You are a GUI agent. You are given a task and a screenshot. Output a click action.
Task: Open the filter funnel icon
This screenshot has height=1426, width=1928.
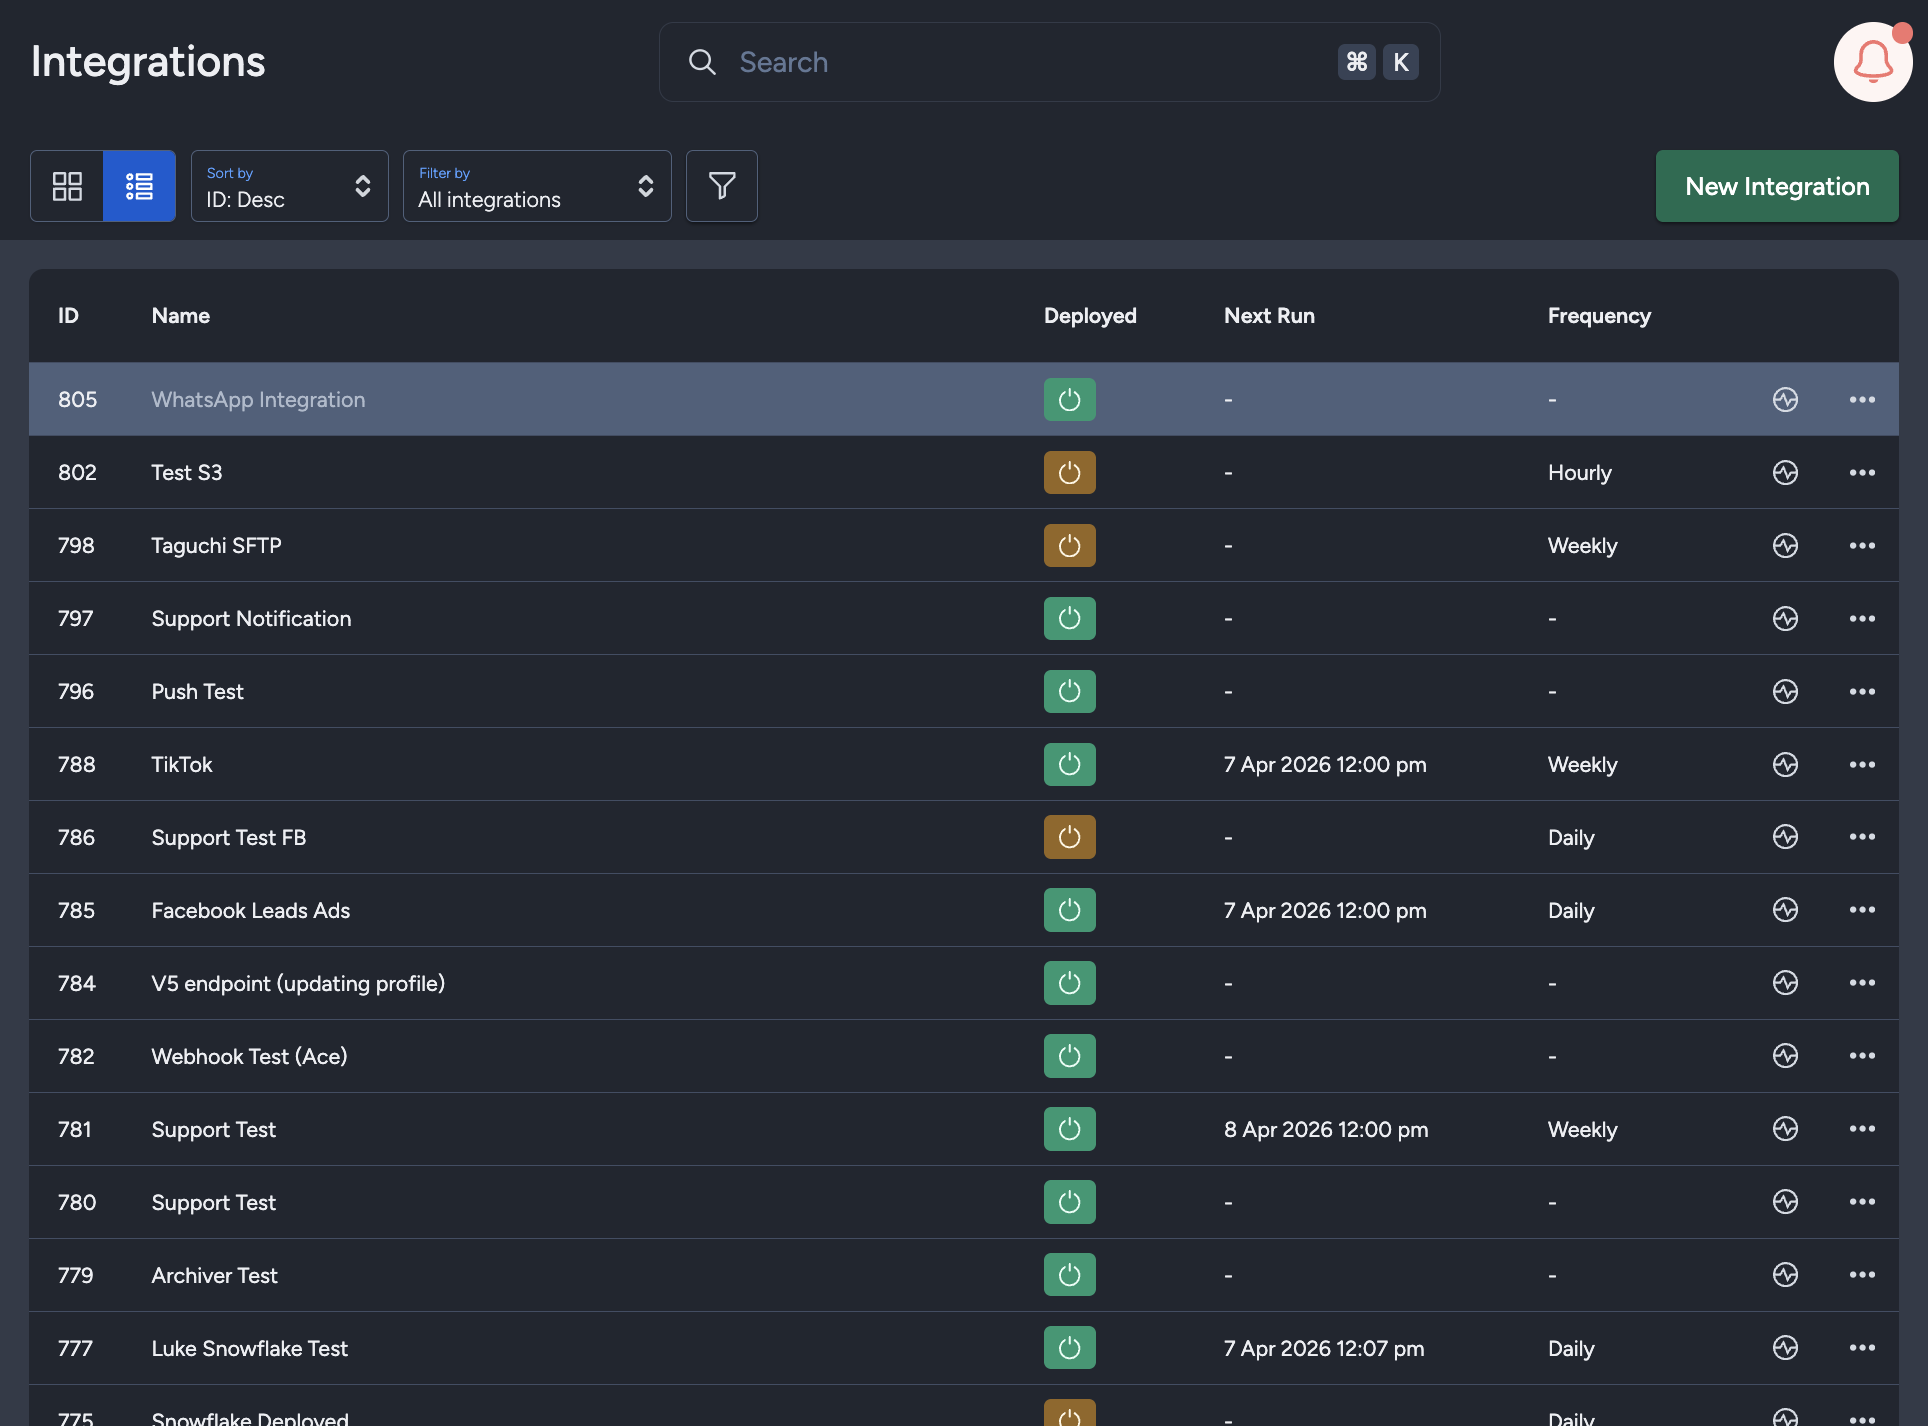pyautogui.click(x=721, y=186)
